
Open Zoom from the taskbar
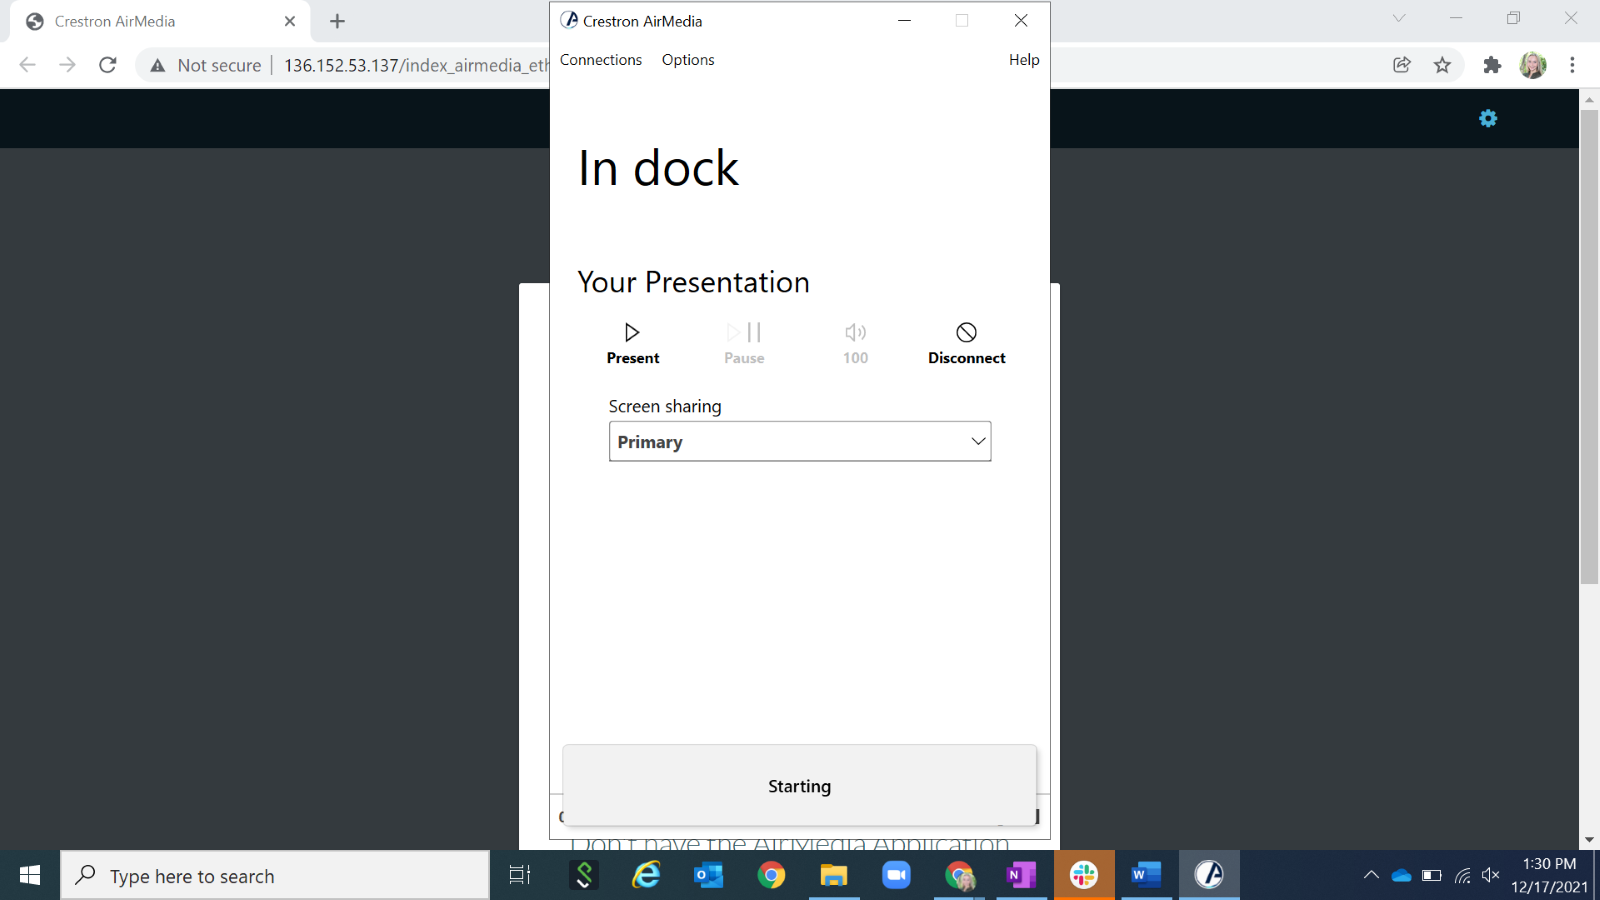896,876
